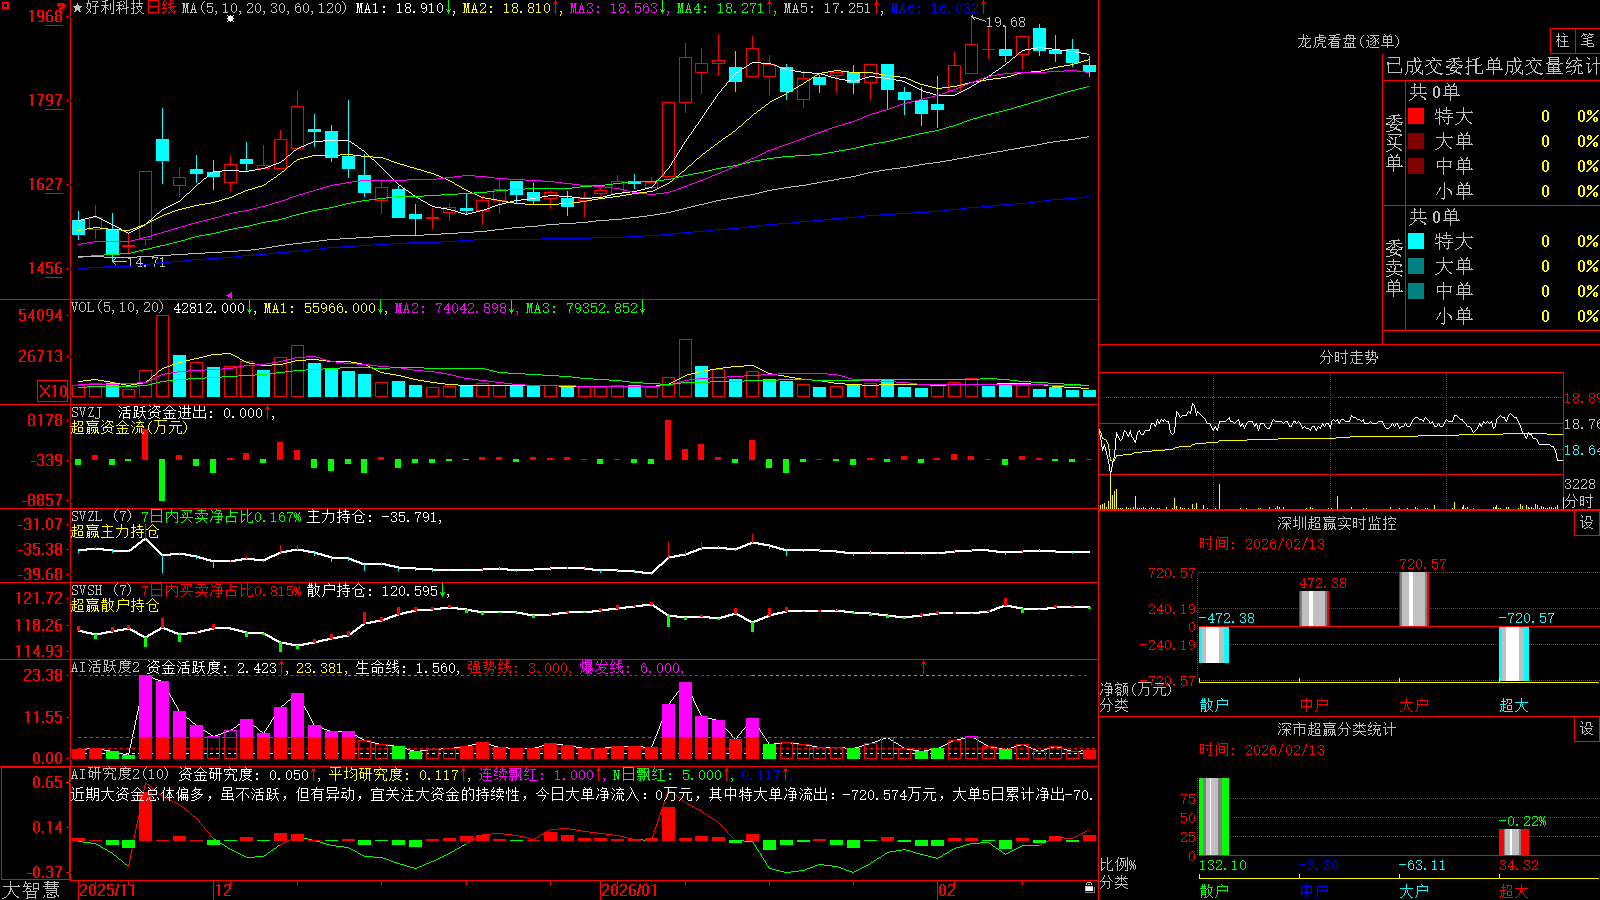Image resolution: width=1600 pixels, height=900 pixels.
Task: Click MA5: 17.251 value in header
Action: coord(832,8)
